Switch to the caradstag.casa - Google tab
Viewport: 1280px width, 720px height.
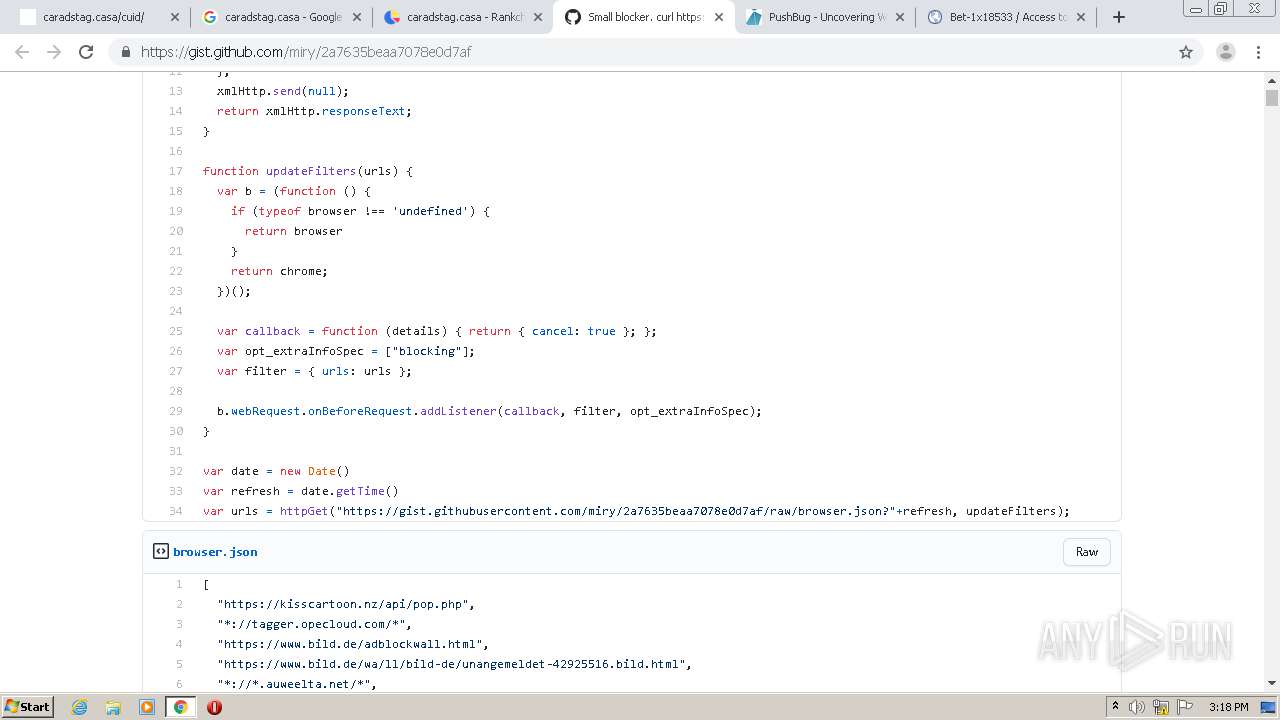[283, 17]
